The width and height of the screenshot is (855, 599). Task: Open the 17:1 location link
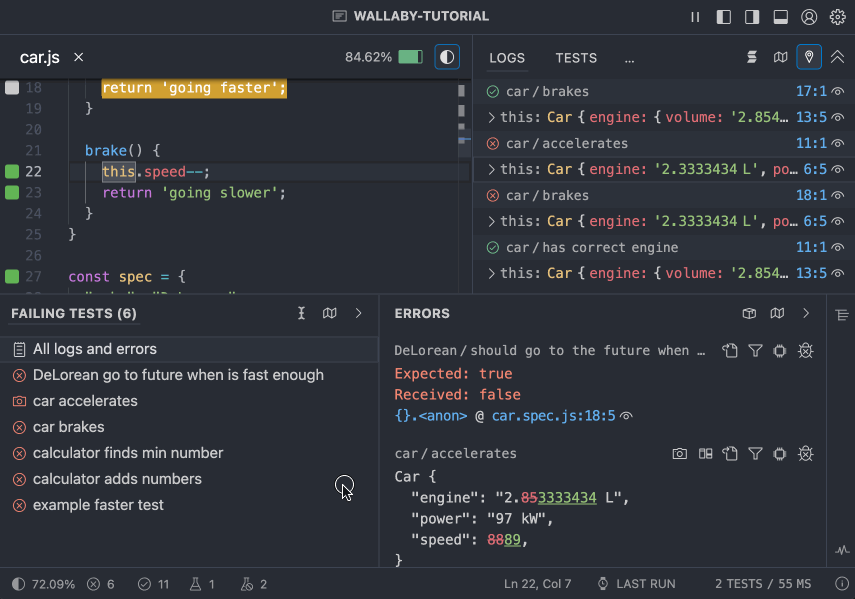click(x=811, y=91)
